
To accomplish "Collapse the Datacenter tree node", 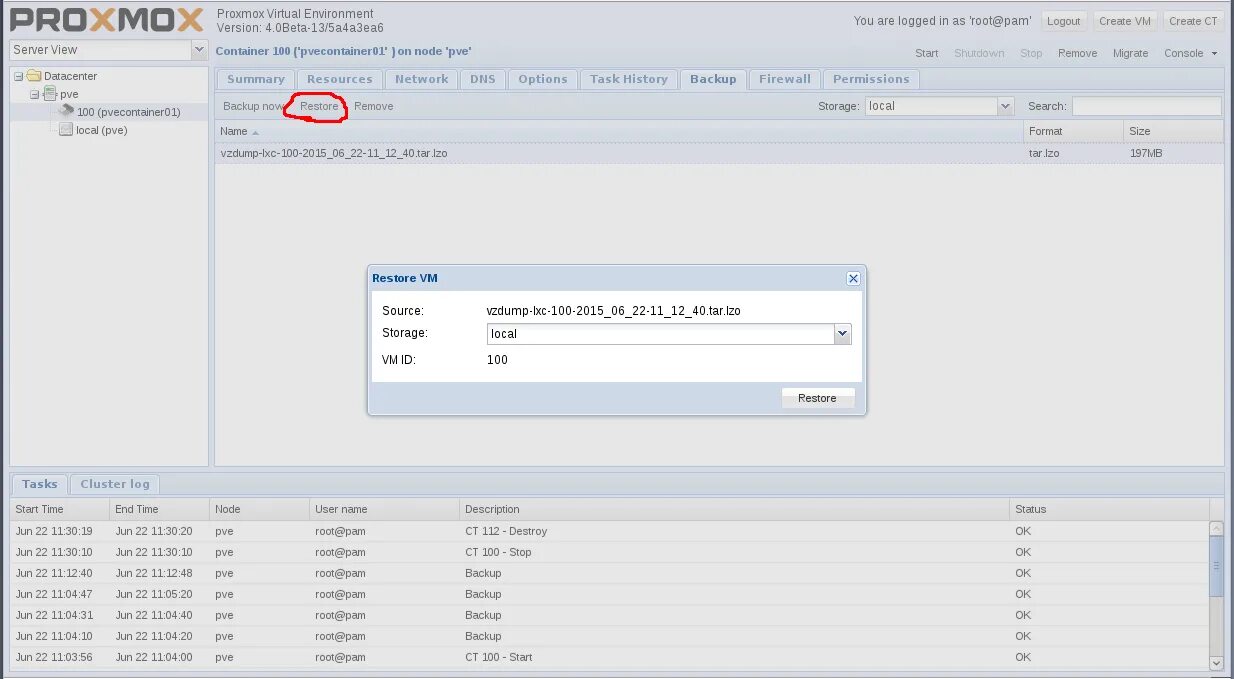I will coord(19,76).
